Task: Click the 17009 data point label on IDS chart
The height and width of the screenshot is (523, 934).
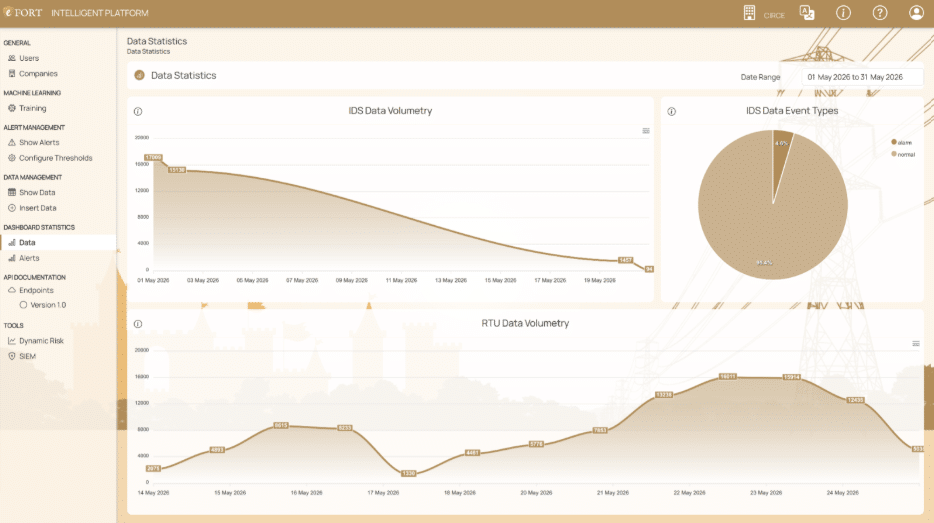Action: [153, 157]
